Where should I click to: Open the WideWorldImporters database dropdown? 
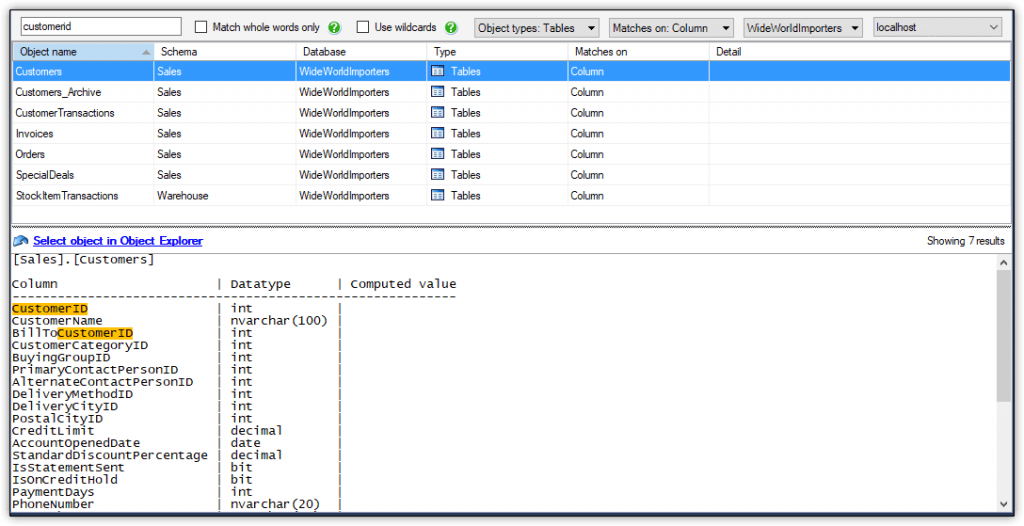803,28
